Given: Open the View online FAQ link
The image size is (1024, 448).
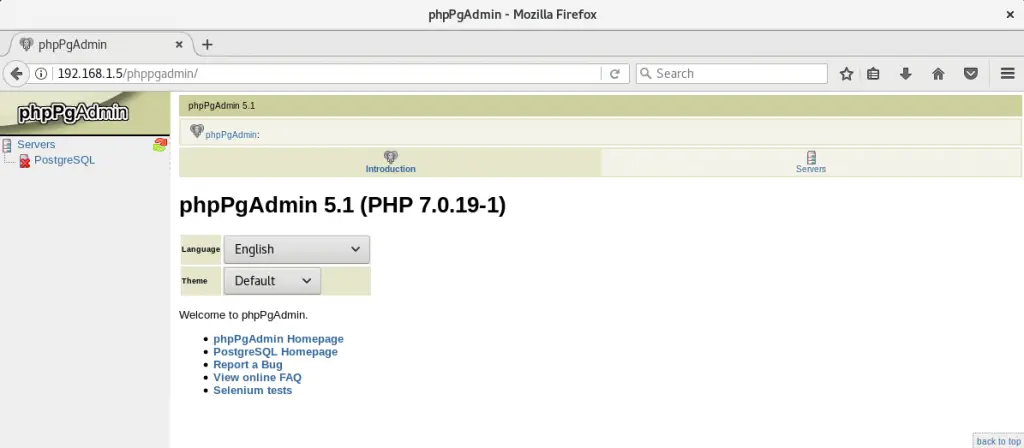Looking at the screenshot, I should click(x=257, y=377).
